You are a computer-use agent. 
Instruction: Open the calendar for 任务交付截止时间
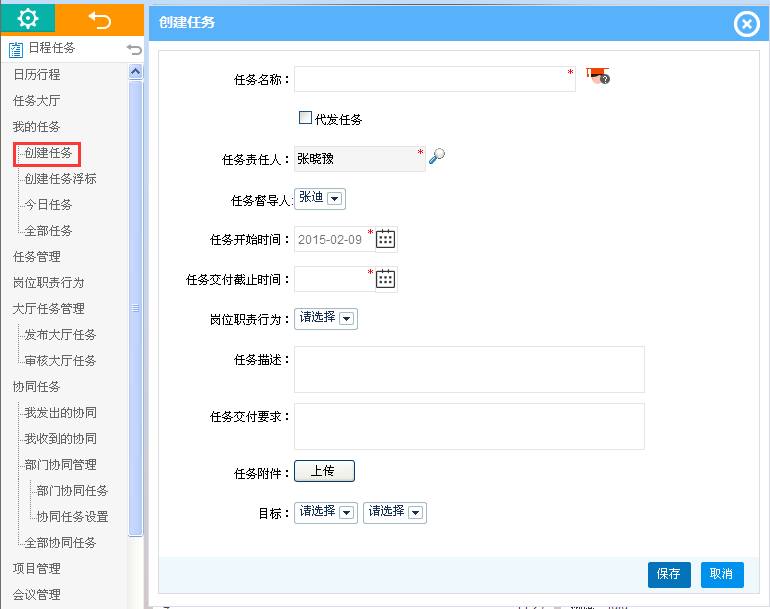pos(385,279)
